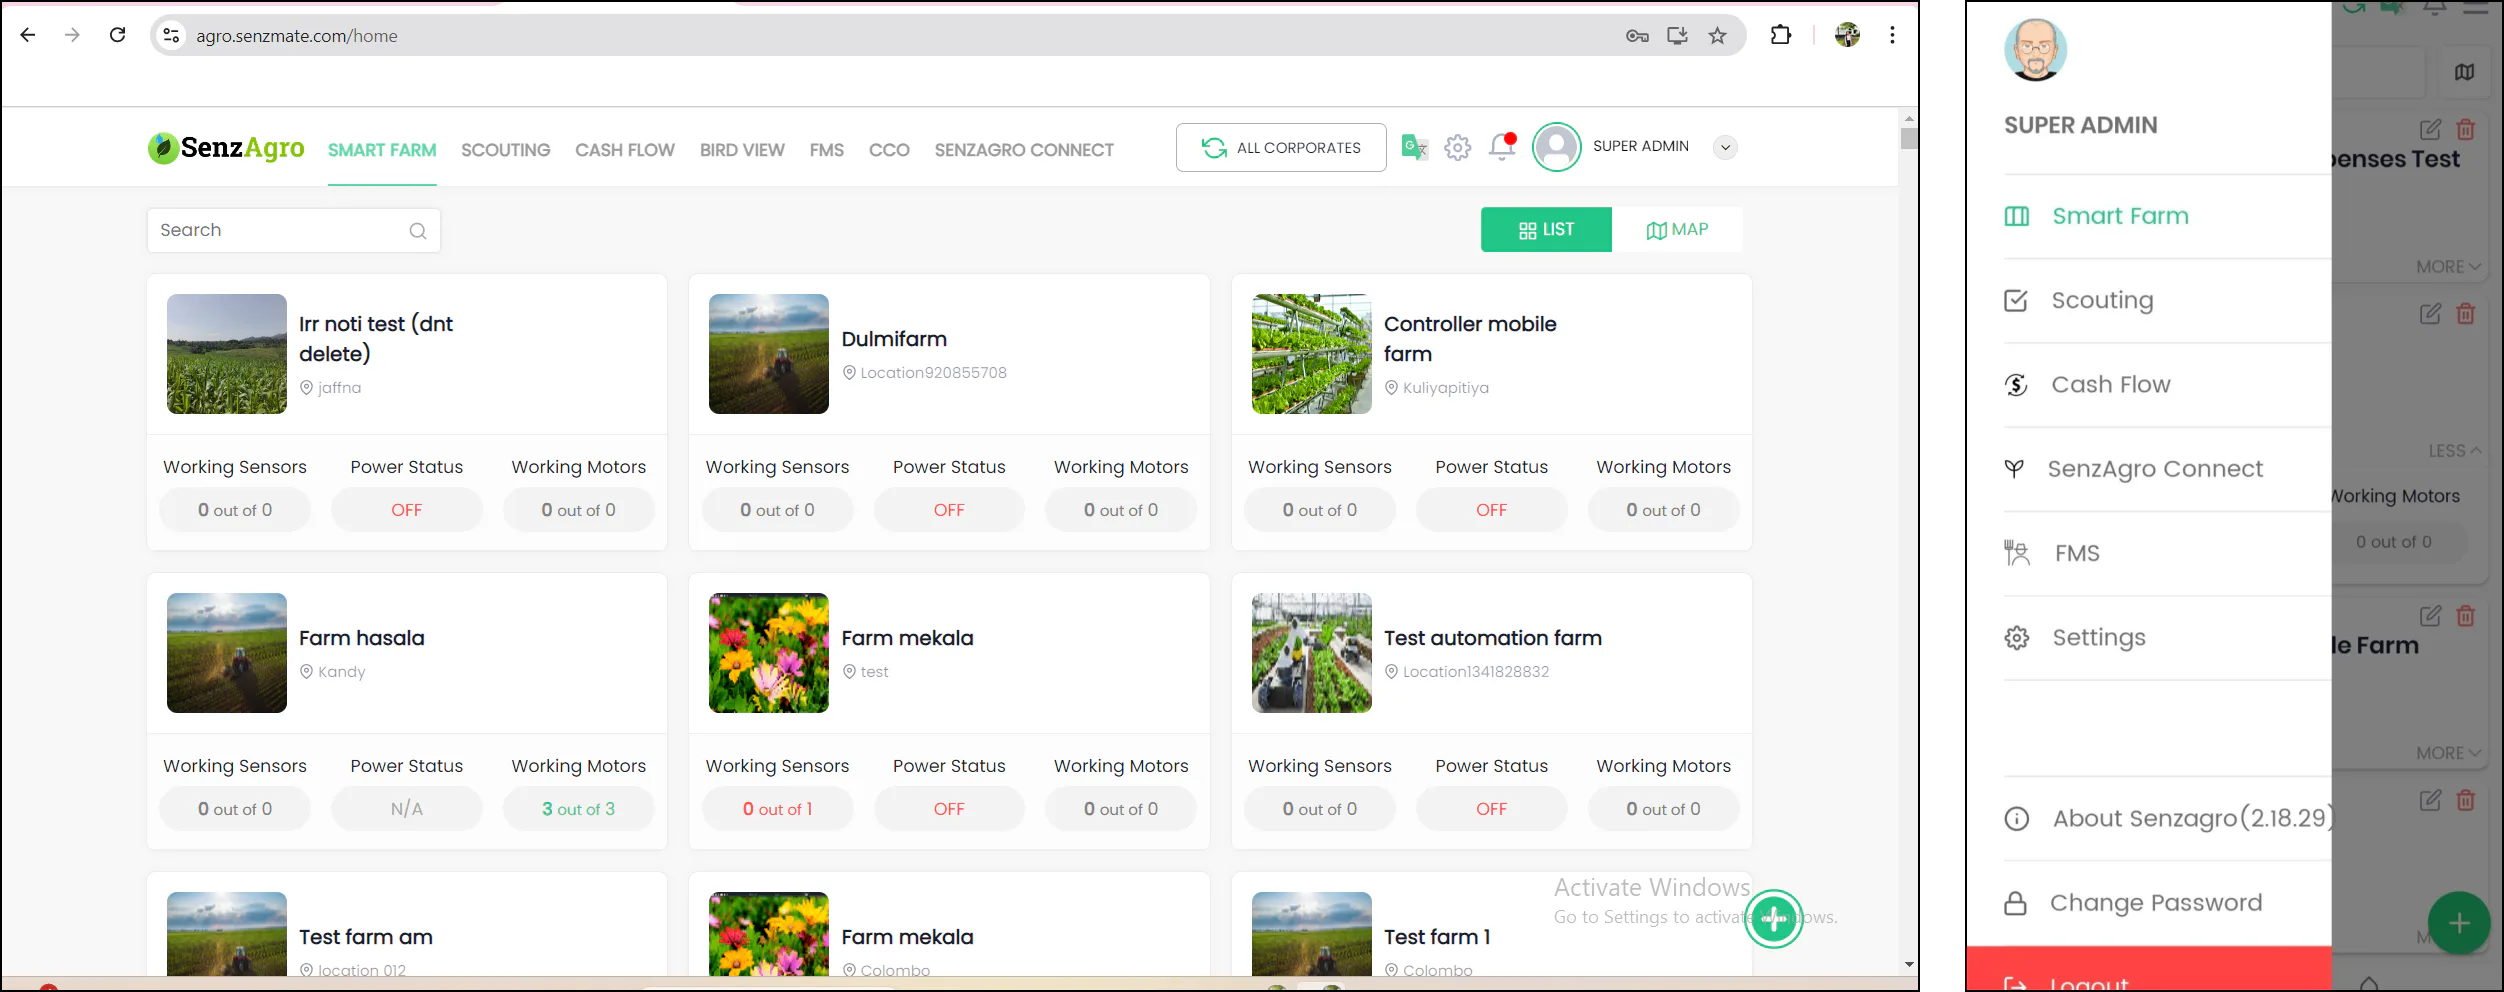Image resolution: width=2504 pixels, height=992 pixels.
Task: Open the SCOUTING tab
Action: coord(505,150)
